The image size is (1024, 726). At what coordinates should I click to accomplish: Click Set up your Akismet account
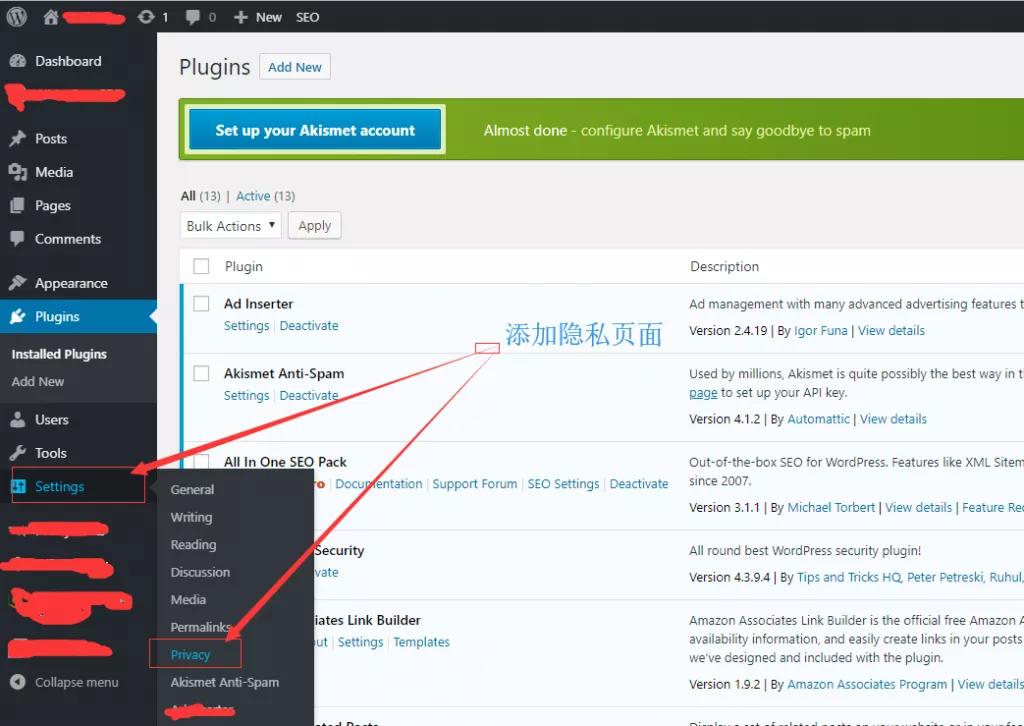pos(315,130)
